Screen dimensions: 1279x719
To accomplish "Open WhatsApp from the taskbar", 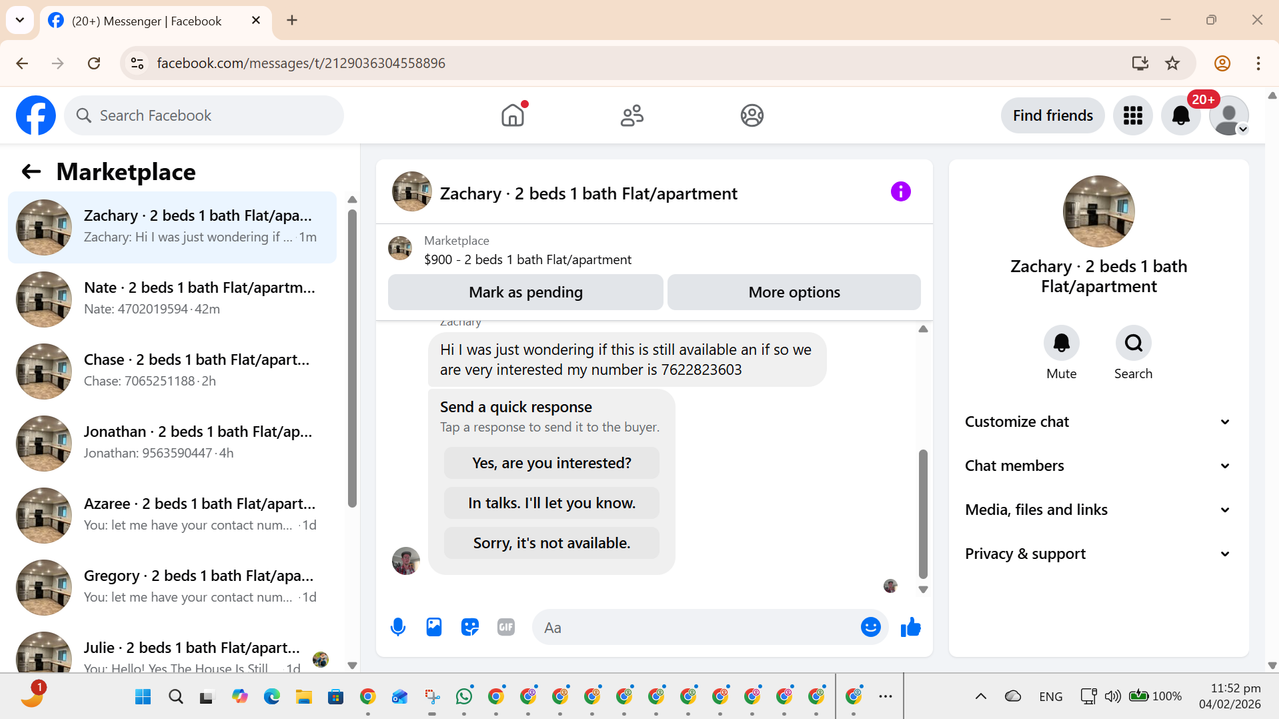I will 464,696.
